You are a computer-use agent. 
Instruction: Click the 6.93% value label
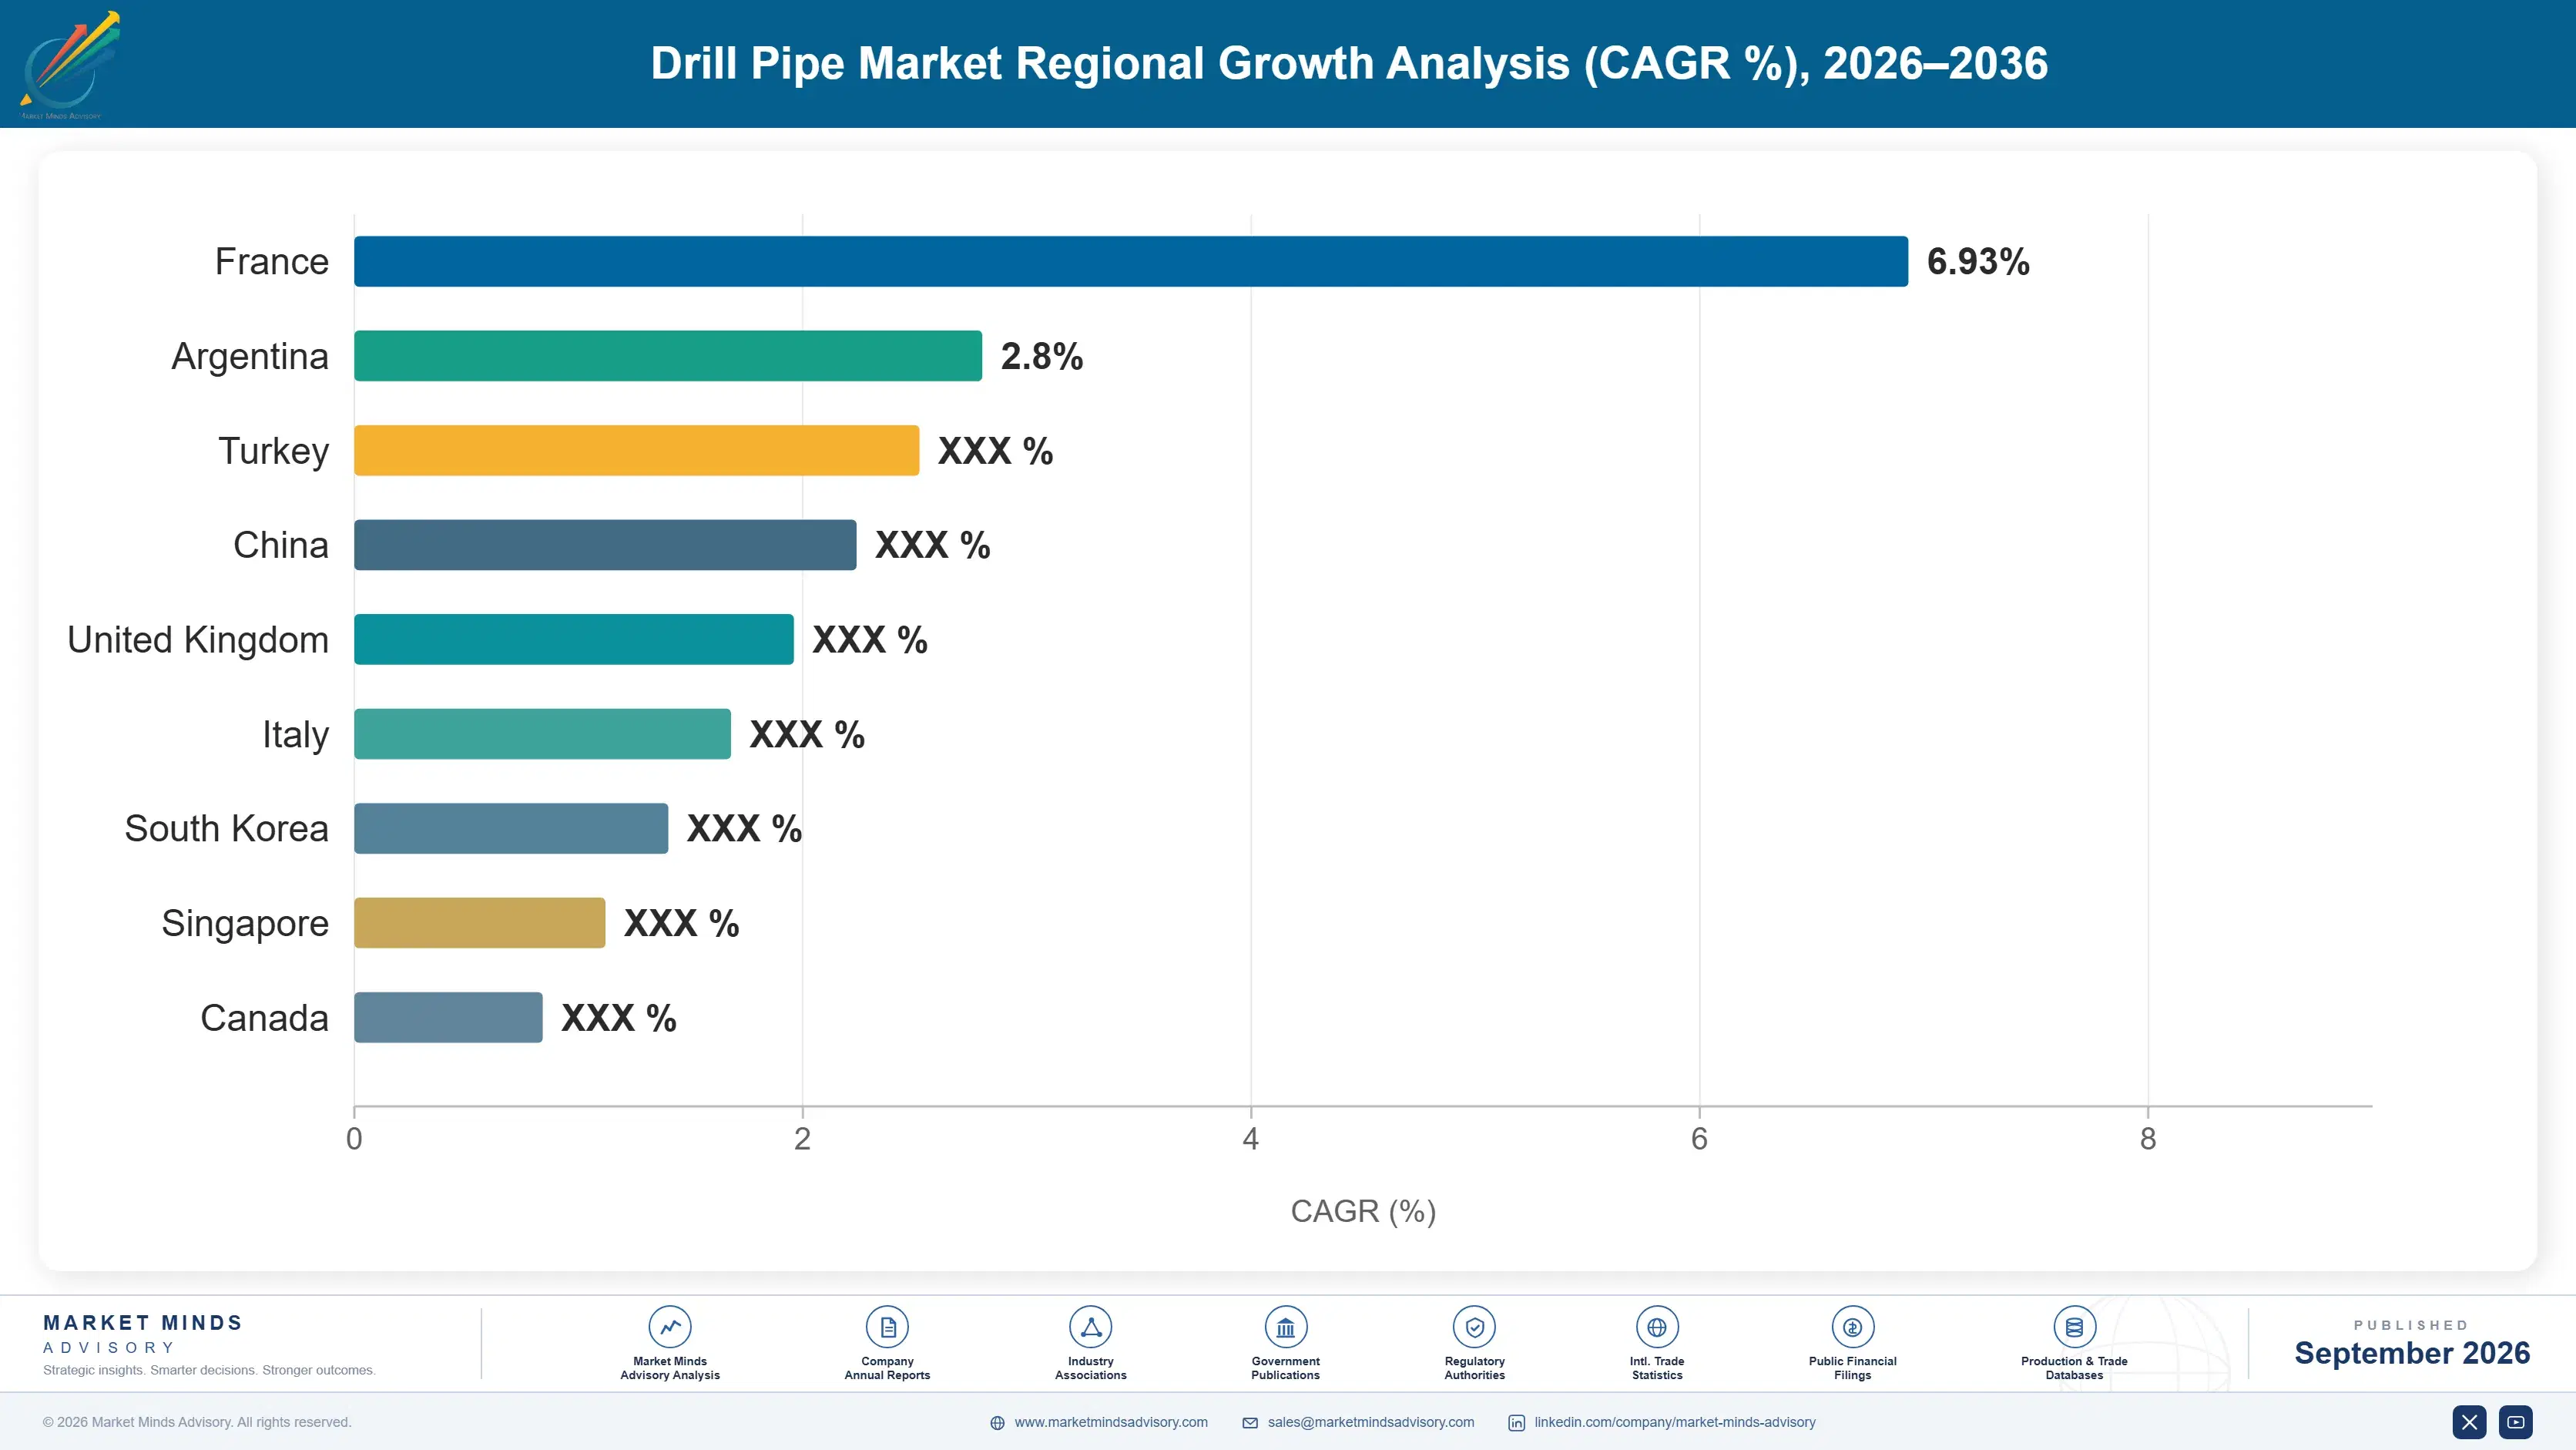1978,262
